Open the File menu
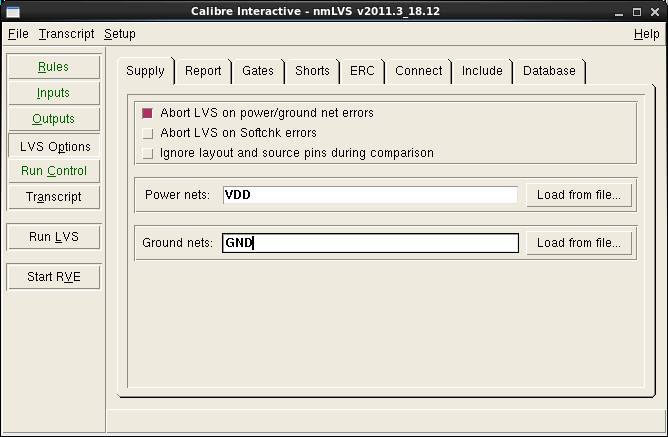Viewport: 668px width, 437px height. coord(18,34)
